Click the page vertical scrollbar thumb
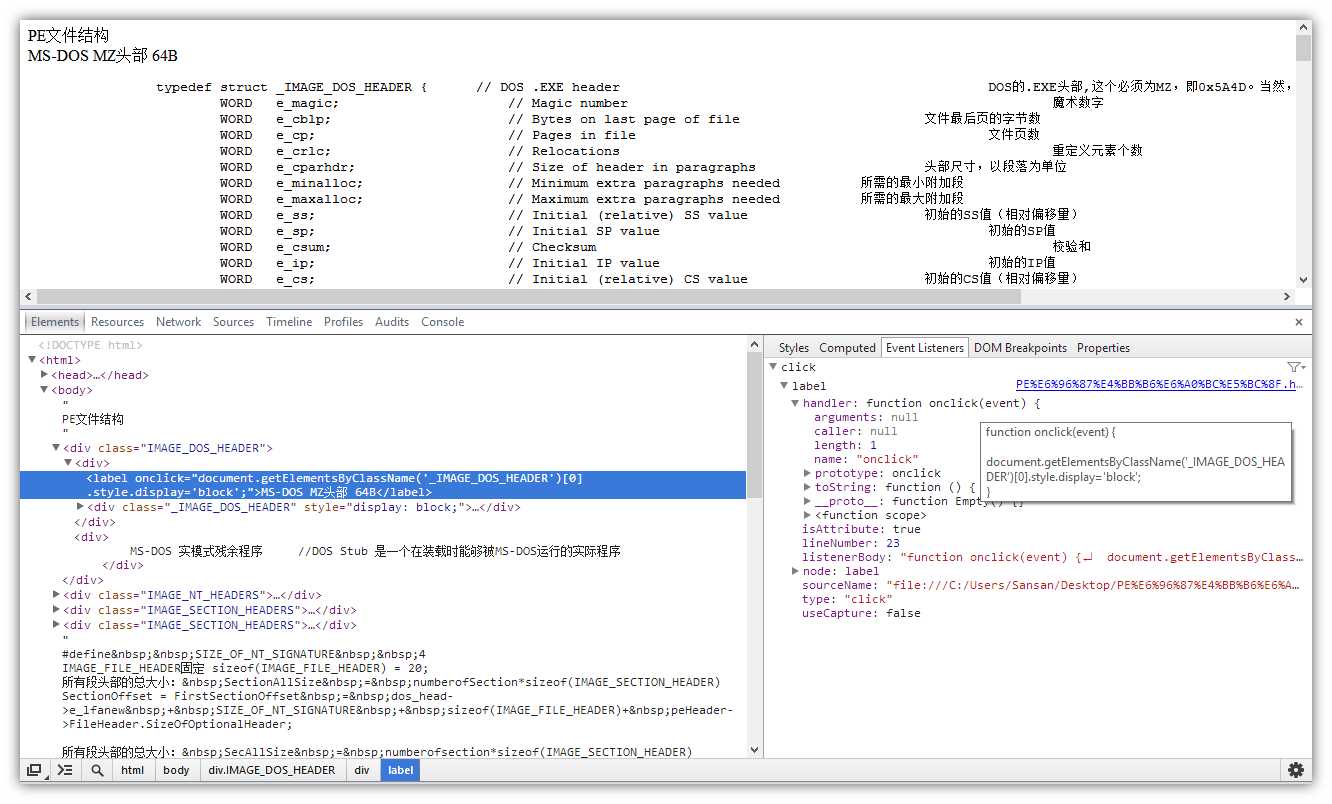 [x=1303, y=48]
